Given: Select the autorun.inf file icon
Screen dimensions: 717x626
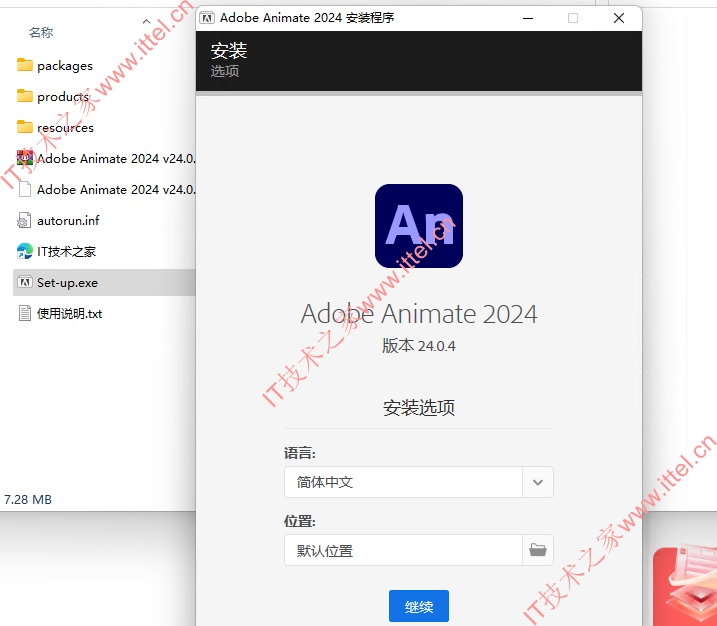Looking at the screenshot, I should point(24,220).
